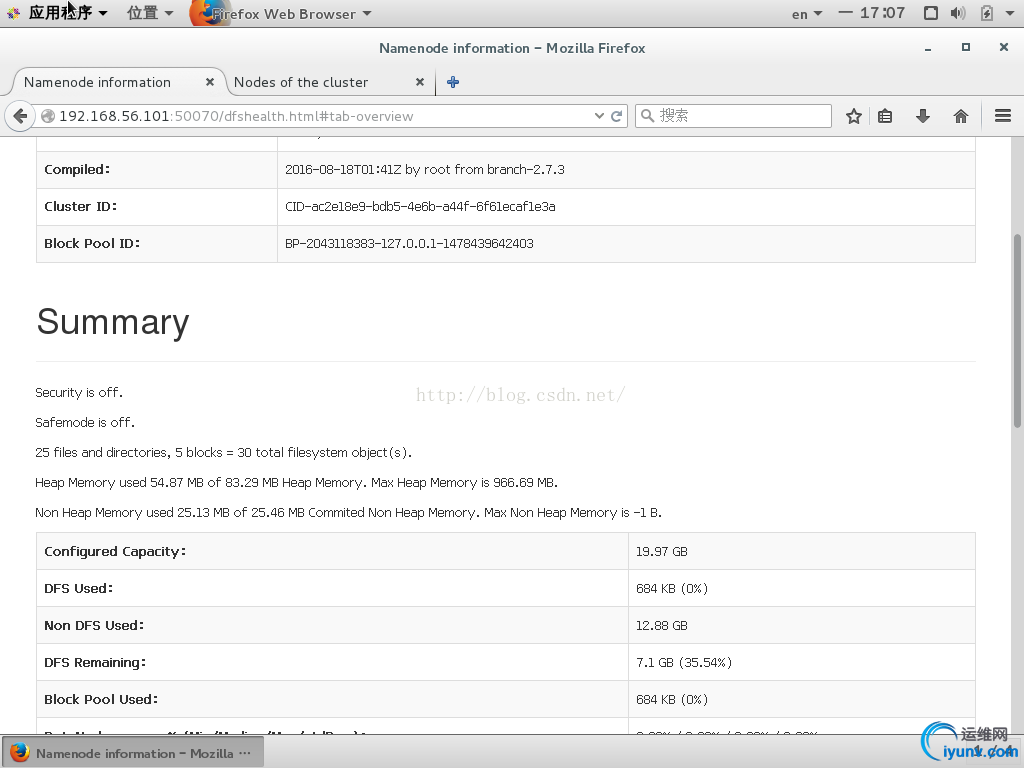1024x768 pixels.
Task: Go to the Firefox home page icon
Action: point(961,116)
